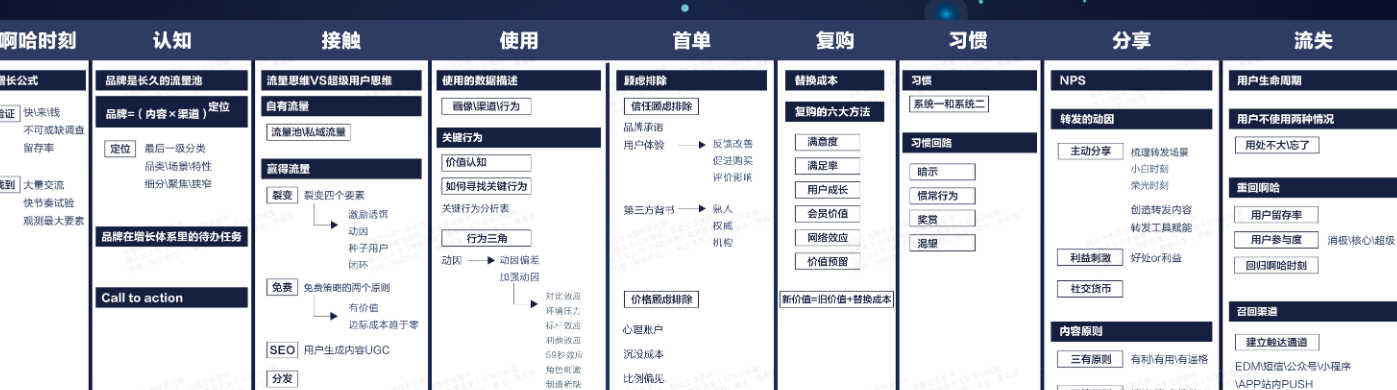Click the 画像\渠道\行为 box
Viewport: 1397px width, 390px height.
[486, 106]
